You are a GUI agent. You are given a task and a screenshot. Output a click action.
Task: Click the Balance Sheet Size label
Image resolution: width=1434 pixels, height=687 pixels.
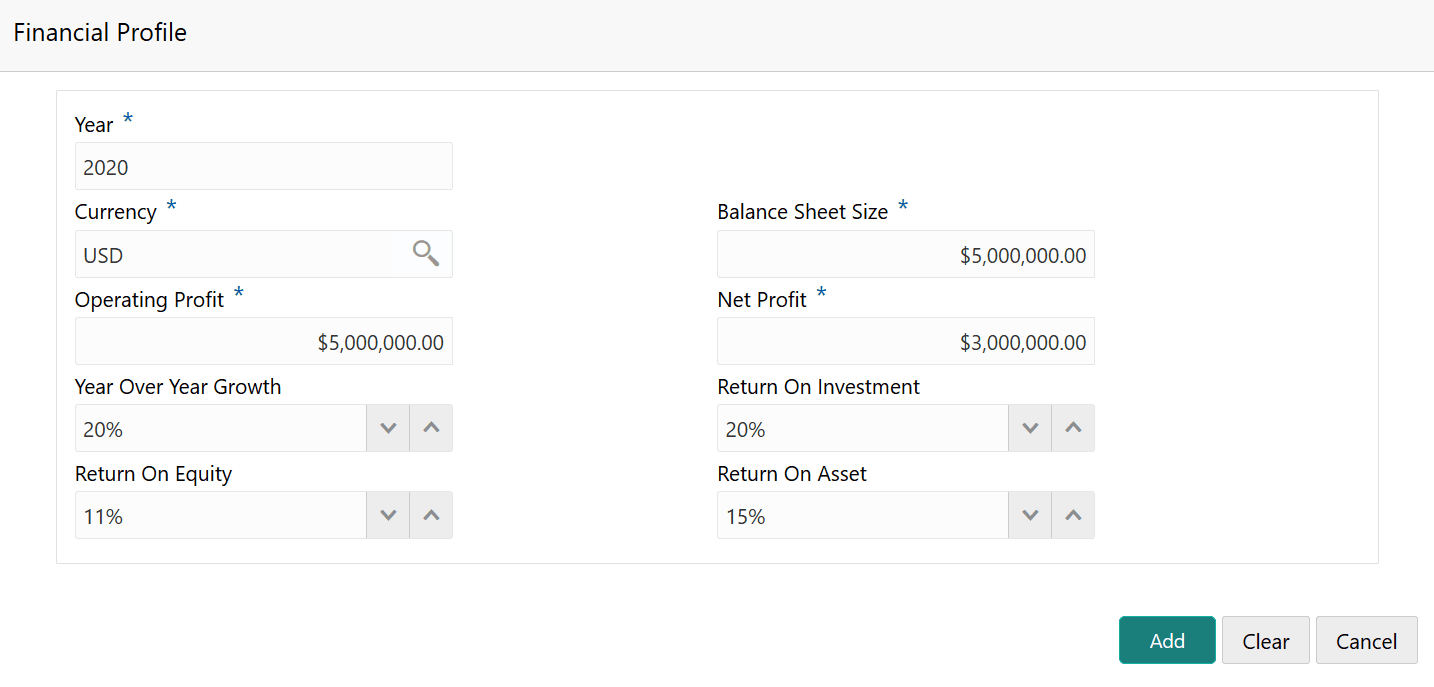(803, 211)
